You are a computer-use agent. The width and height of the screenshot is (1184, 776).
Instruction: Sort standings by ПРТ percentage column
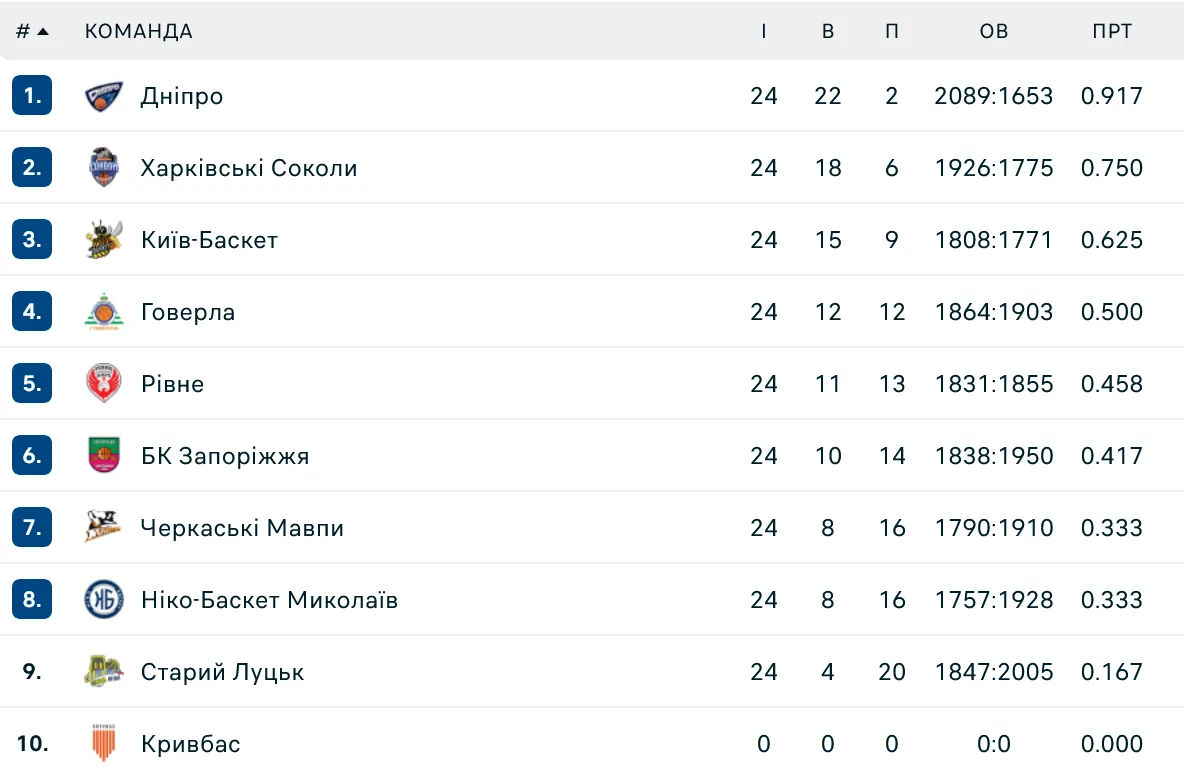click(1112, 31)
